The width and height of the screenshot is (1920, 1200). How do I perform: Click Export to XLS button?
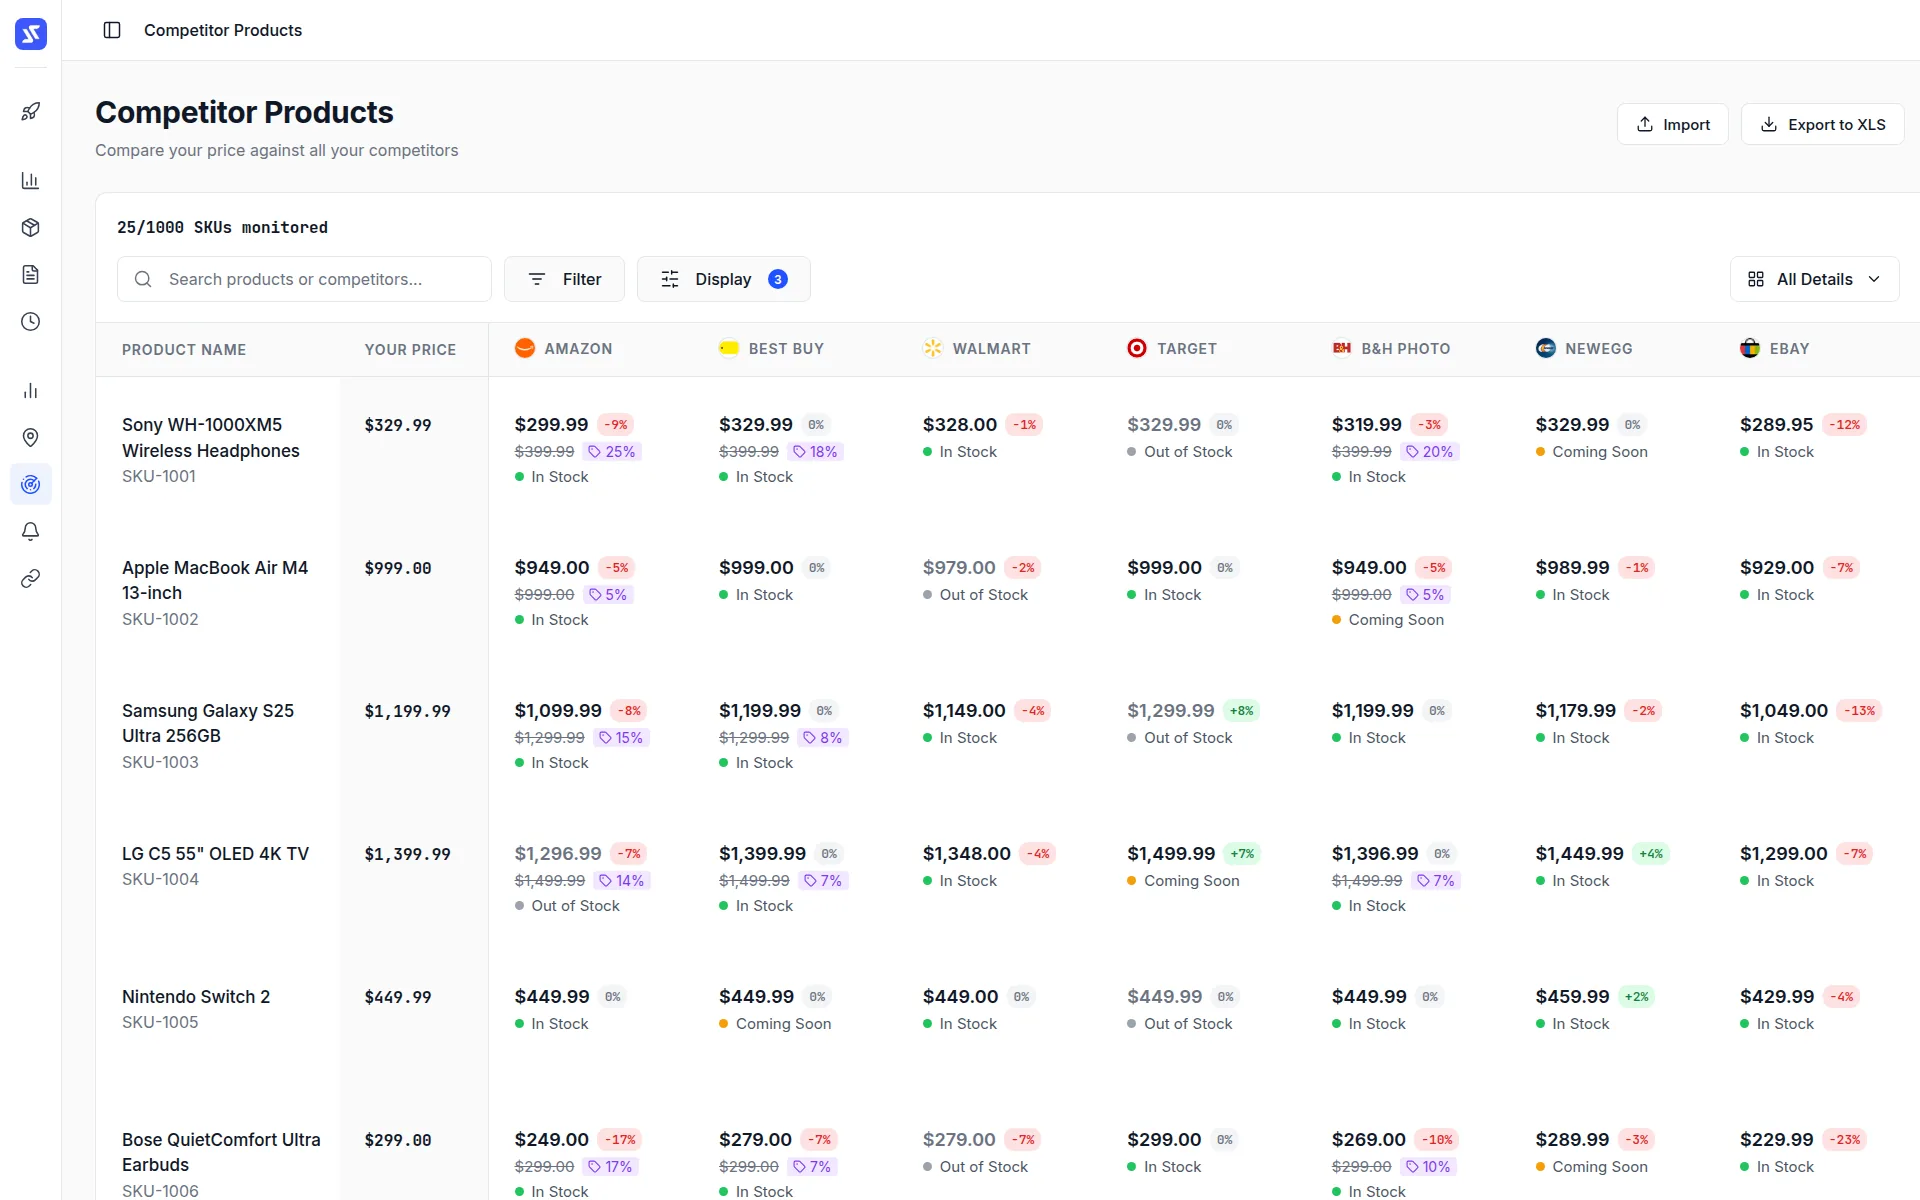1822,124
